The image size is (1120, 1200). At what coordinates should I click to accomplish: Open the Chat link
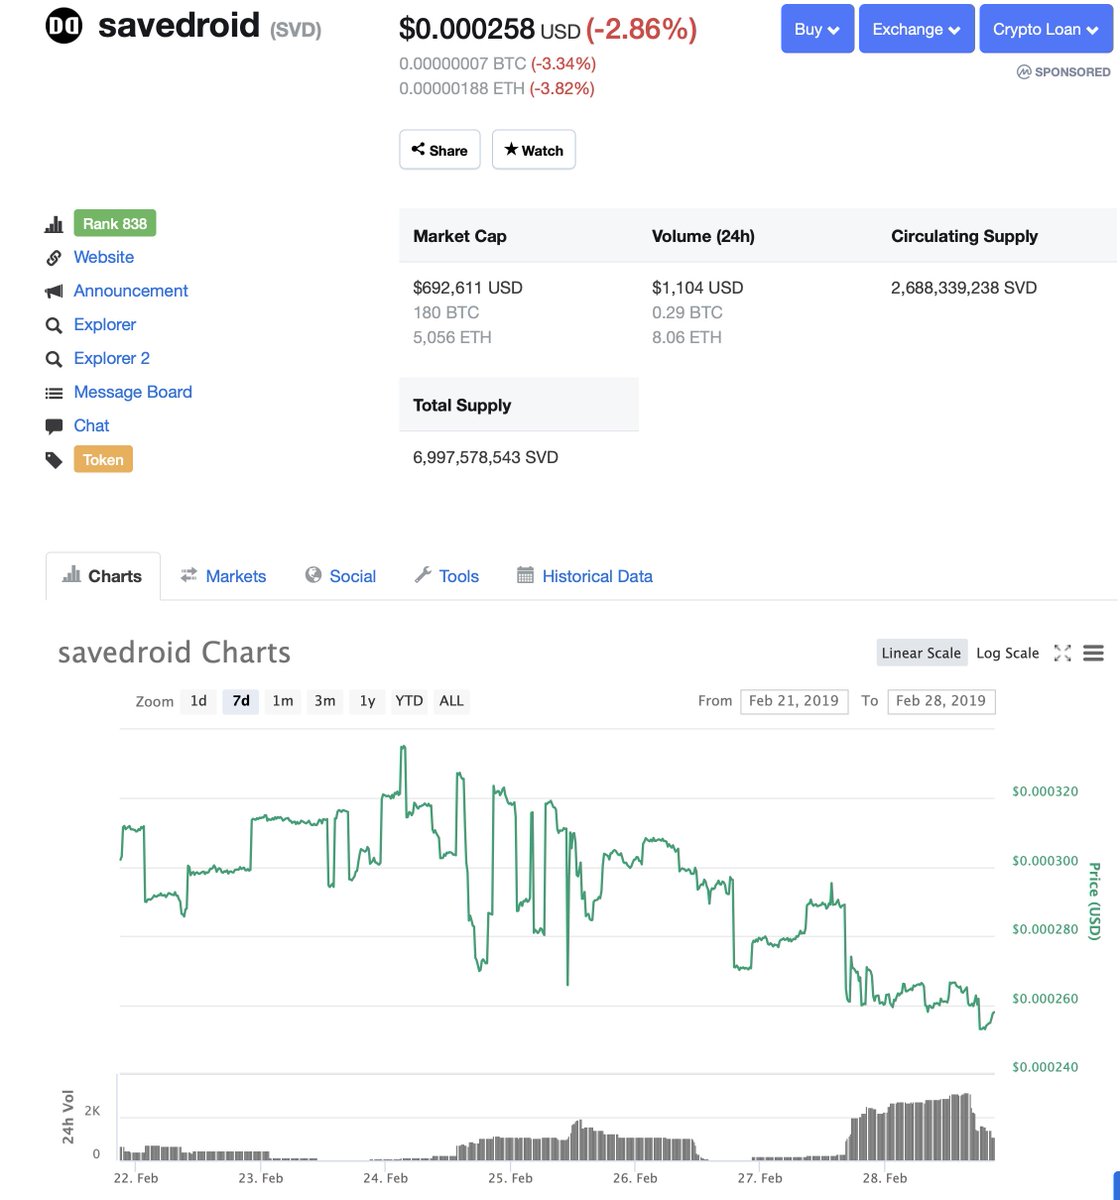coord(92,426)
